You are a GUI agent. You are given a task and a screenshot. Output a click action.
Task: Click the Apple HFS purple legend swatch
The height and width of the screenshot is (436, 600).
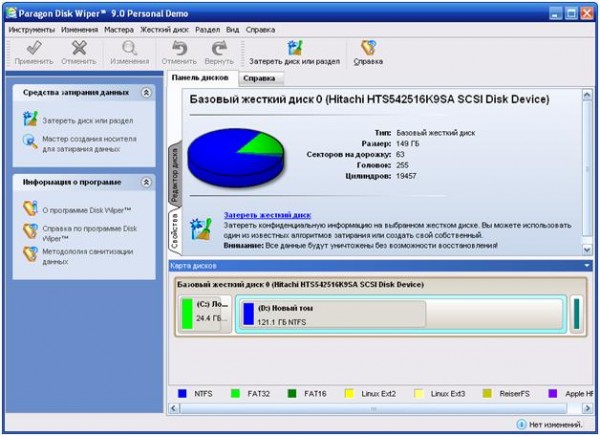[x=553, y=394]
